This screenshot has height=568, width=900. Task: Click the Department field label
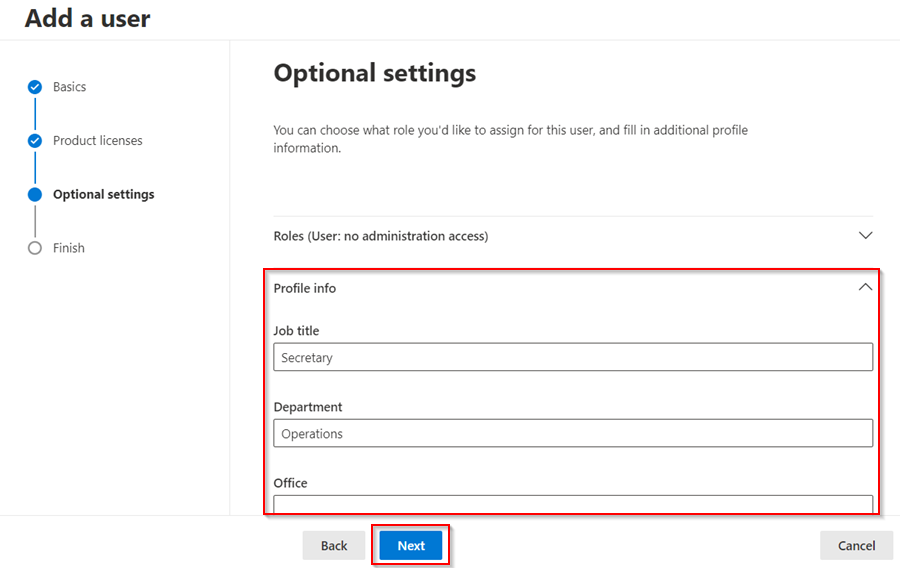(308, 407)
